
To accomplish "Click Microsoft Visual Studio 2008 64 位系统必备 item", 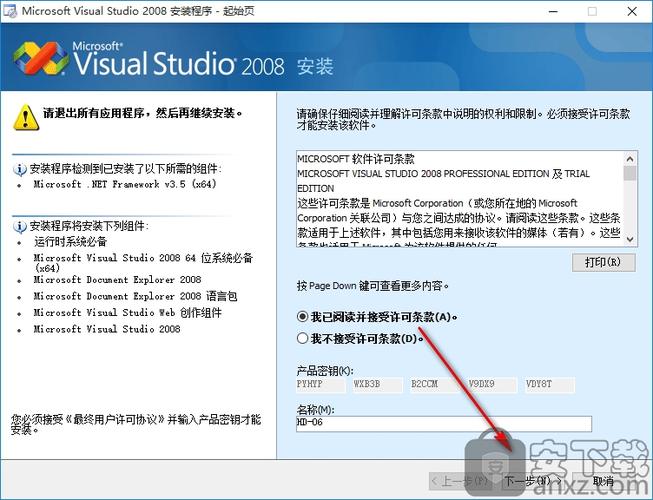I will pyautogui.click(x=143, y=263).
